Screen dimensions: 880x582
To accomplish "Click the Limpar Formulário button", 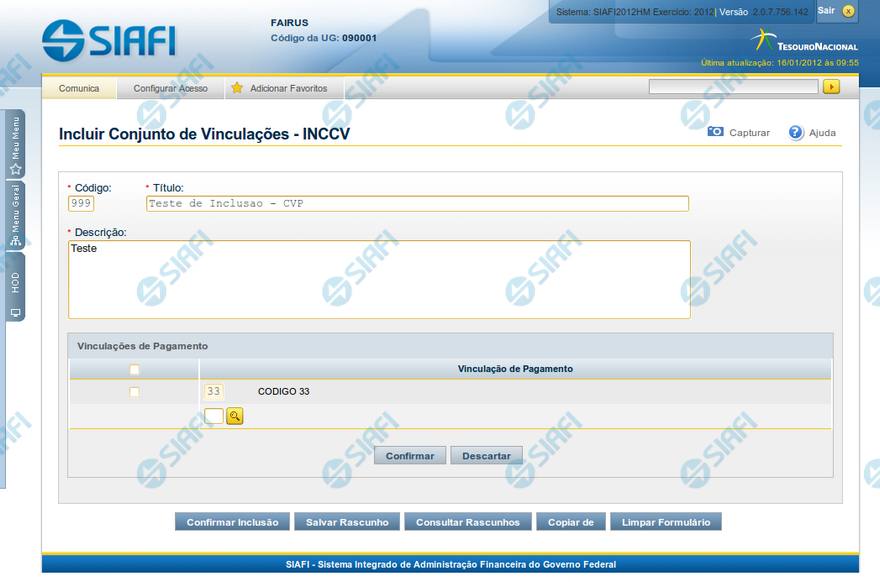I will point(665,522).
